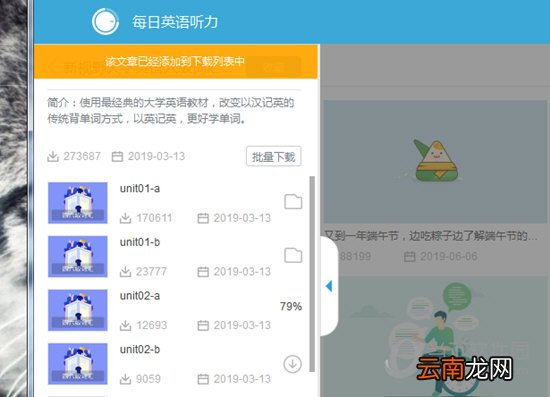Click the orange notification 该文章已经添加到下载列表中

[x=175, y=61]
